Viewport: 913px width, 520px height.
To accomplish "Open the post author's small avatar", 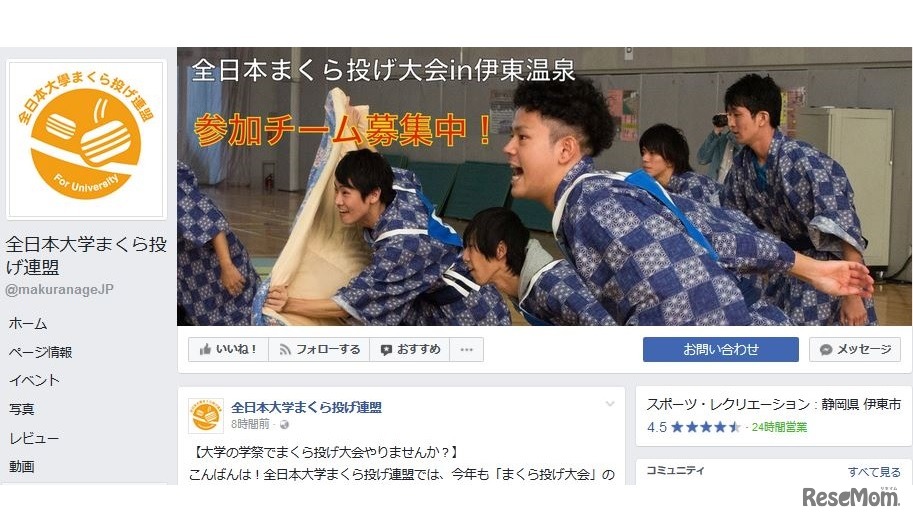I will click(206, 416).
